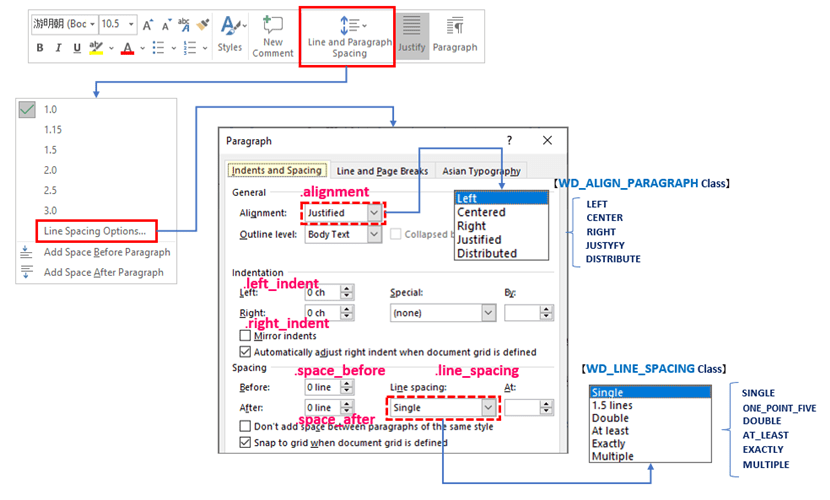Increase font size with grow icon
The width and height of the screenshot is (830, 500).
tap(148, 25)
